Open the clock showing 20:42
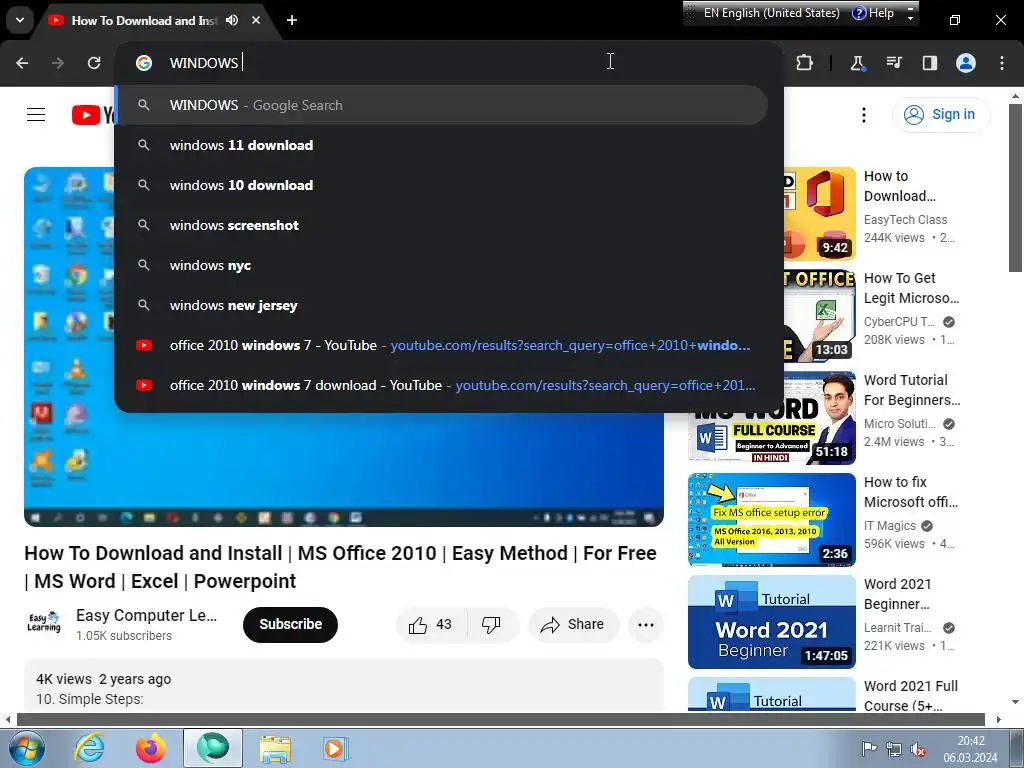Screen dimensions: 1024x768 point(970,749)
